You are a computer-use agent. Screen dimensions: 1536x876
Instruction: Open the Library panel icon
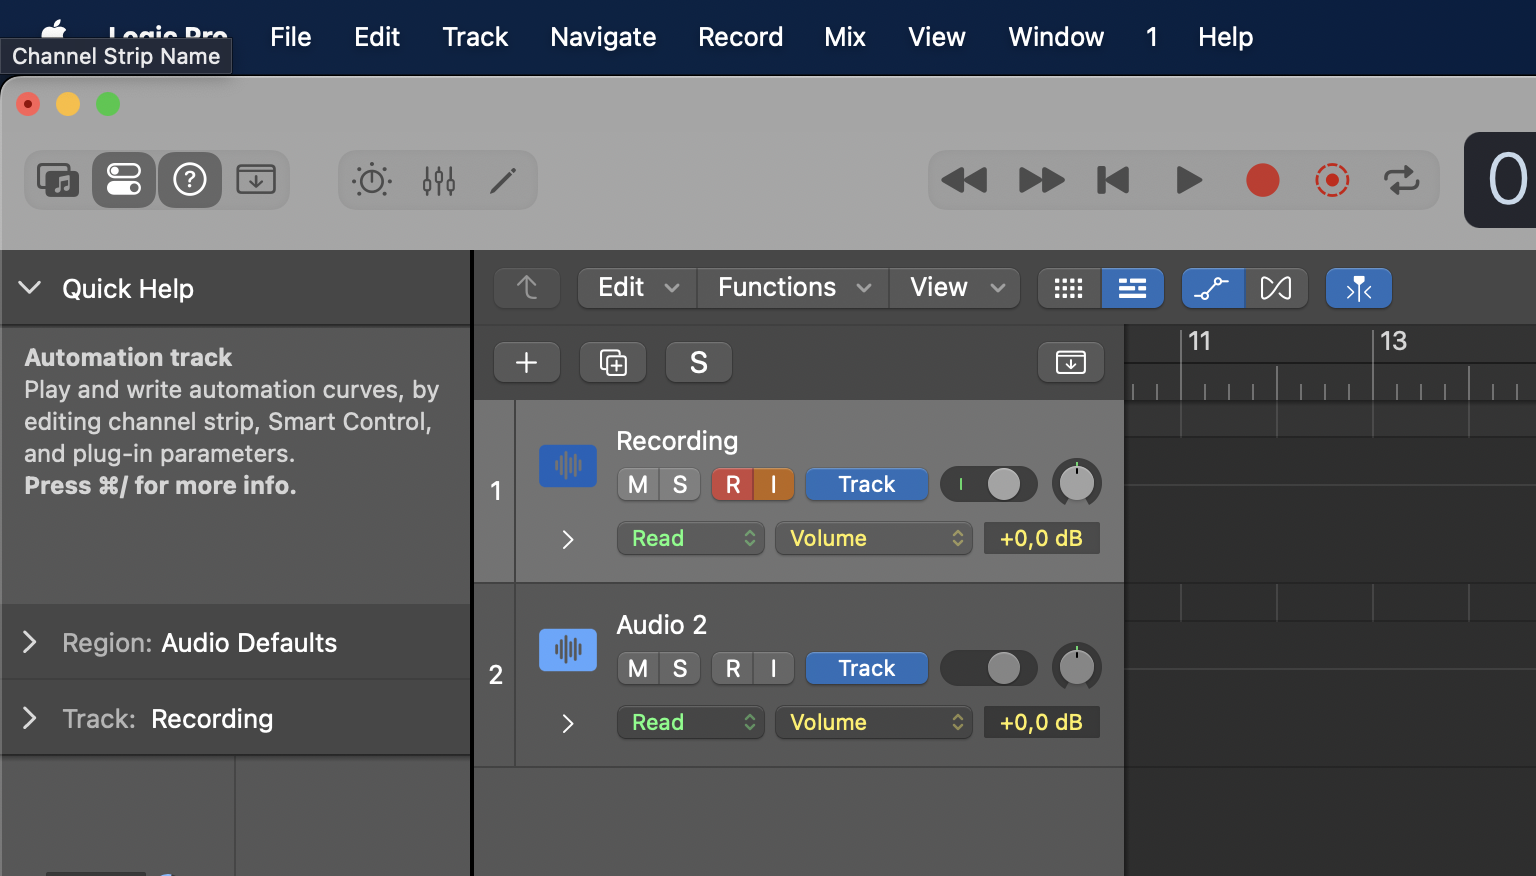tap(58, 180)
